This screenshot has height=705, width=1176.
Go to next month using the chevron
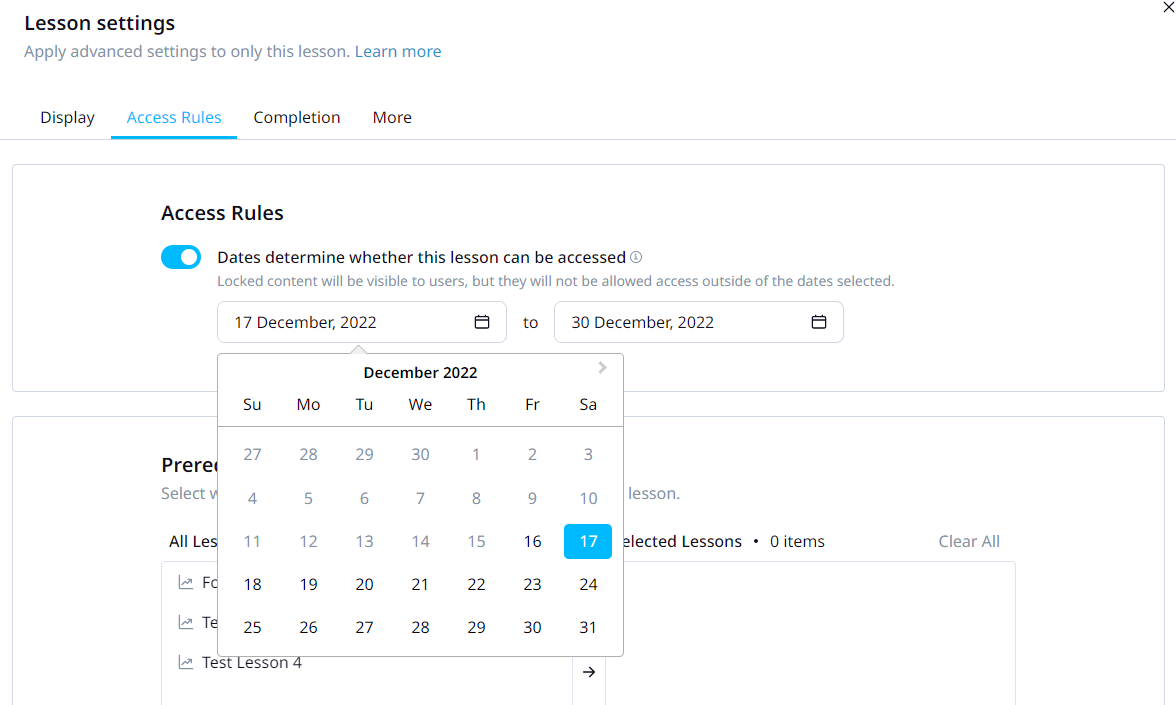coord(601,368)
